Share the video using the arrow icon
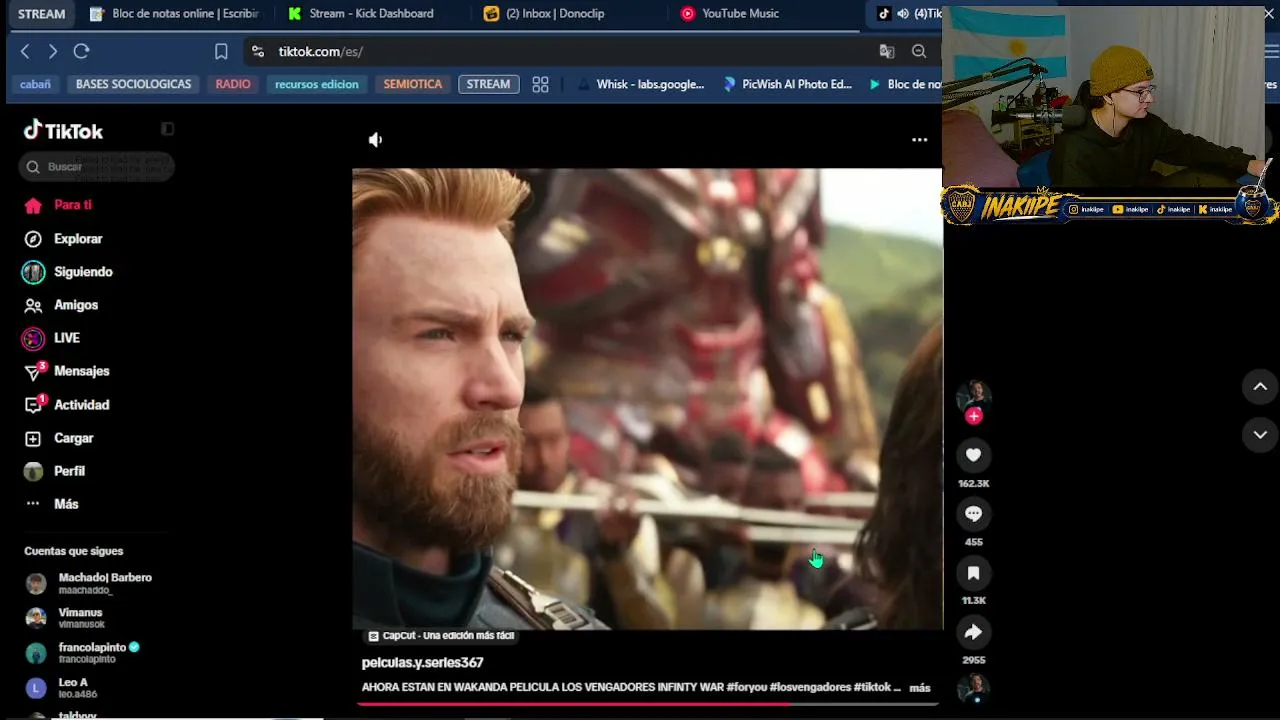This screenshot has height=720, width=1280. [973, 632]
